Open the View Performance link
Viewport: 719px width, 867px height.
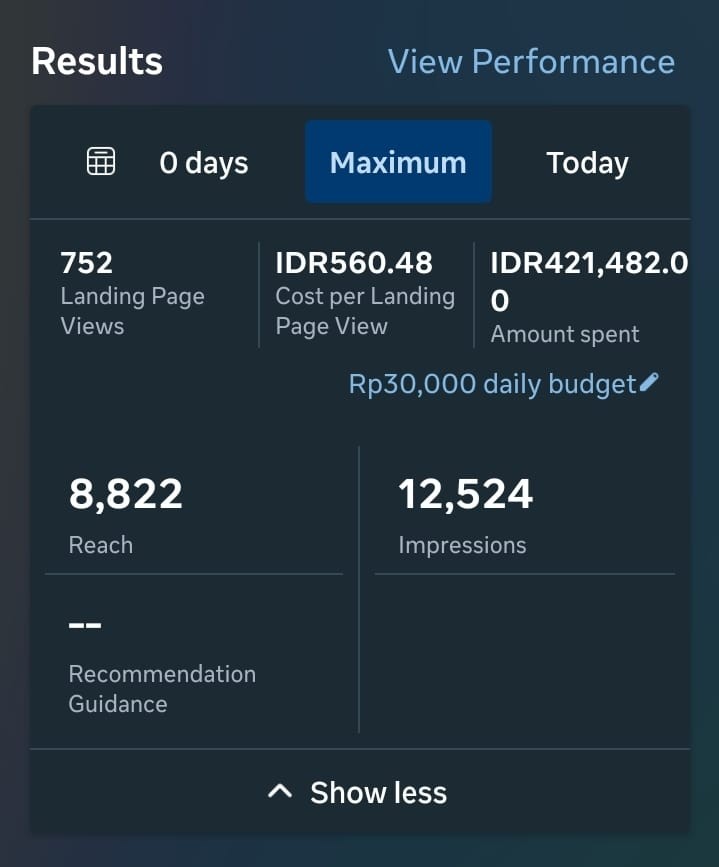[531, 62]
